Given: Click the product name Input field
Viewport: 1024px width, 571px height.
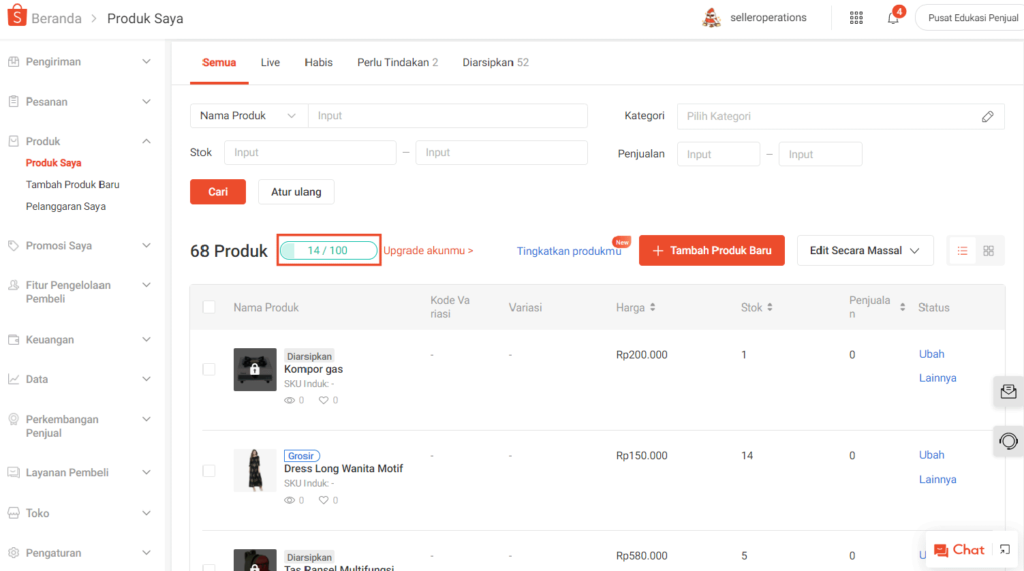Looking at the screenshot, I should point(448,116).
